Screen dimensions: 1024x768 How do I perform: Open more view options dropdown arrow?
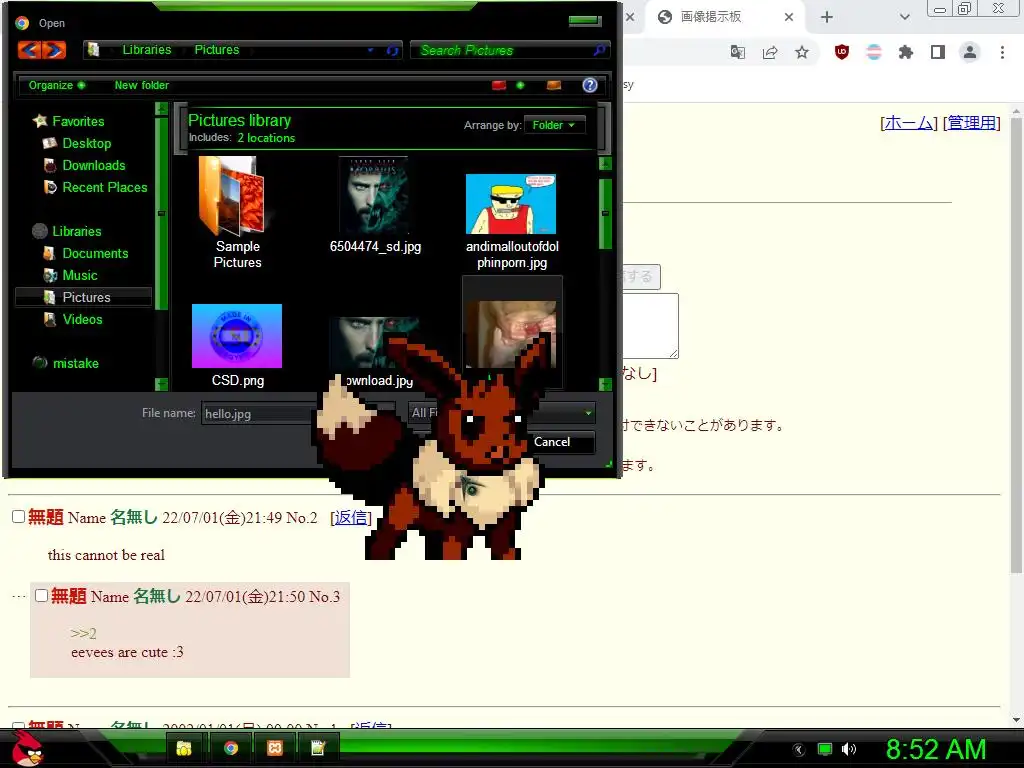point(520,85)
